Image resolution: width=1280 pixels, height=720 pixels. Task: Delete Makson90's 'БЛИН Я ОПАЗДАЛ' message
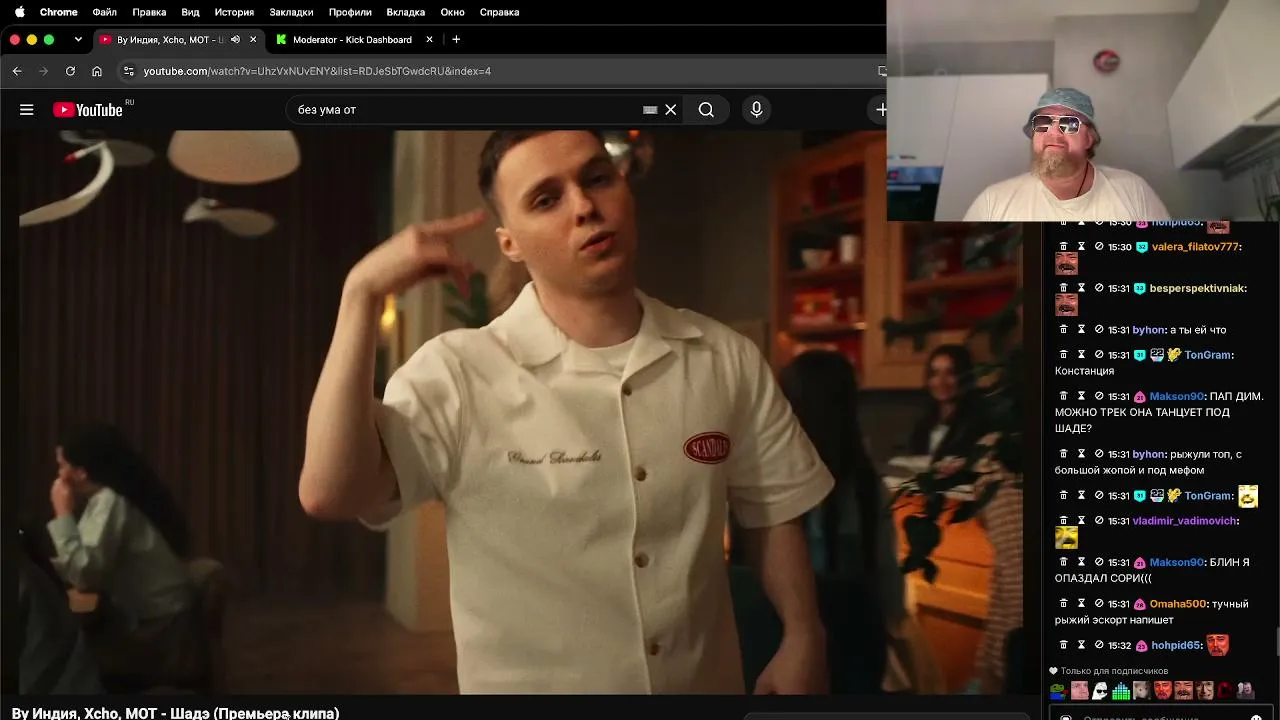(x=1064, y=562)
